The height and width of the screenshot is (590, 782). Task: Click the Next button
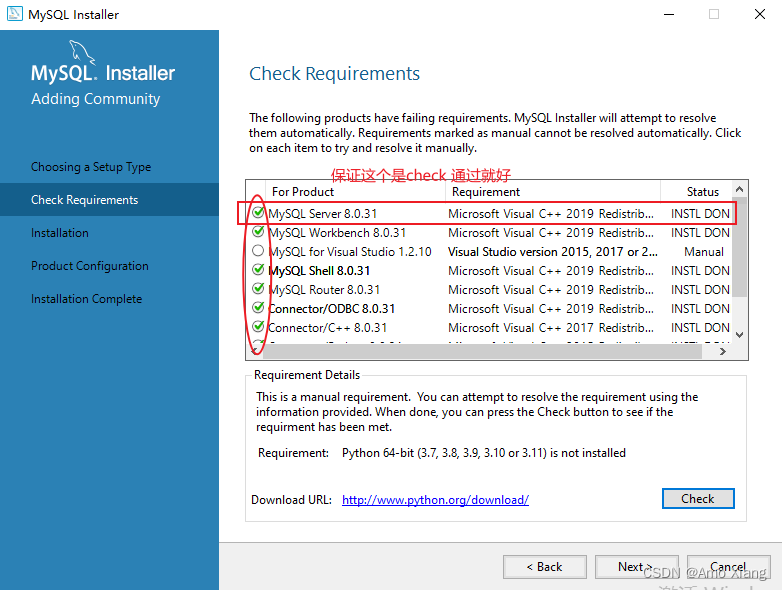[x=636, y=567]
